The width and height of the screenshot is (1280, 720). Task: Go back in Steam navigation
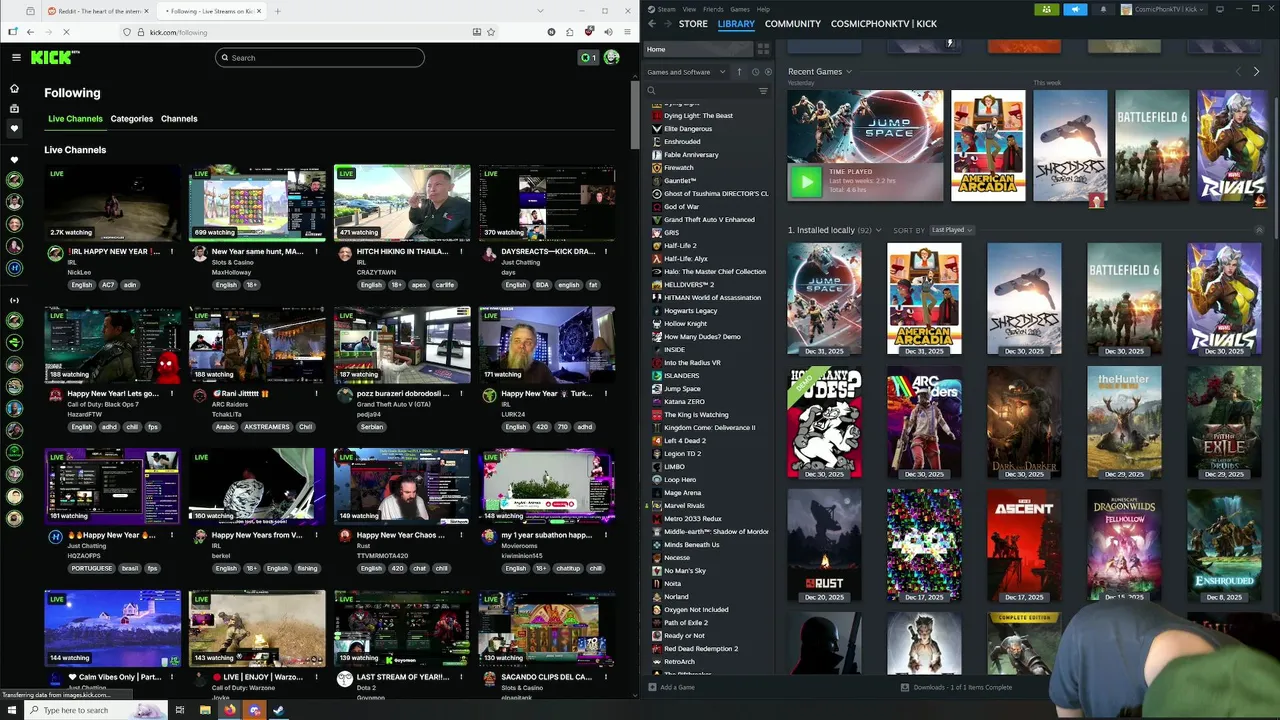652,23
